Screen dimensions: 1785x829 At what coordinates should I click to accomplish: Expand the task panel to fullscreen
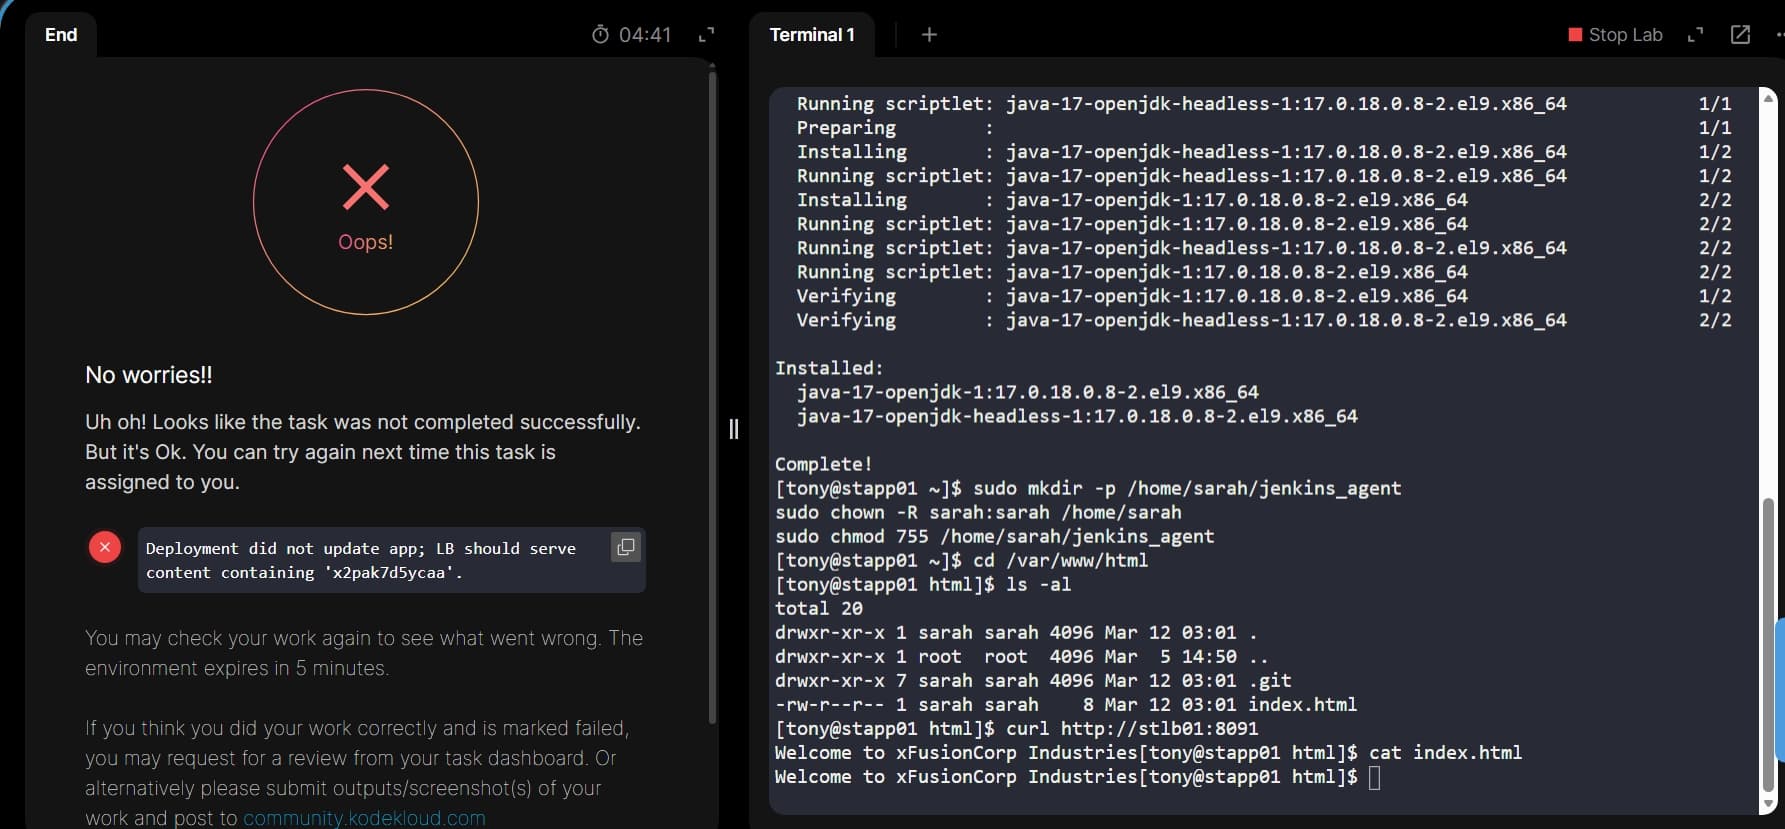tap(706, 35)
